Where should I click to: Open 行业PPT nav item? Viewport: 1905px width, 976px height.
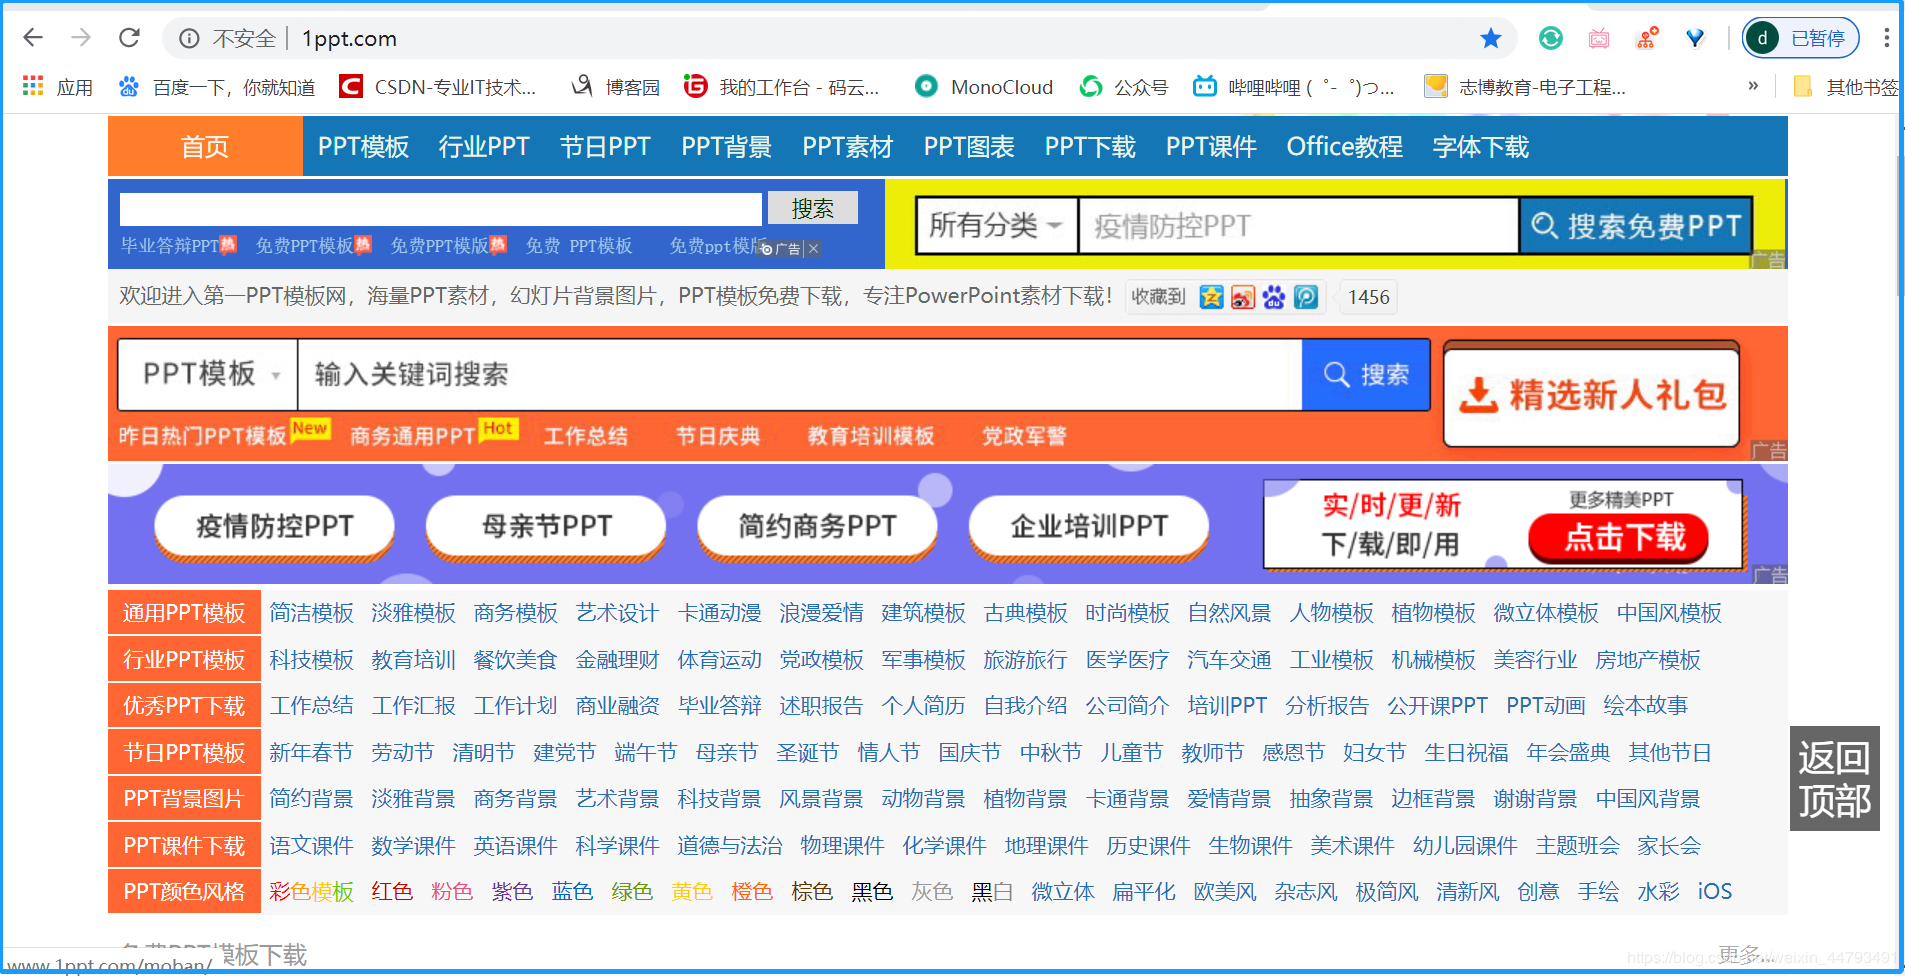[484, 147]
